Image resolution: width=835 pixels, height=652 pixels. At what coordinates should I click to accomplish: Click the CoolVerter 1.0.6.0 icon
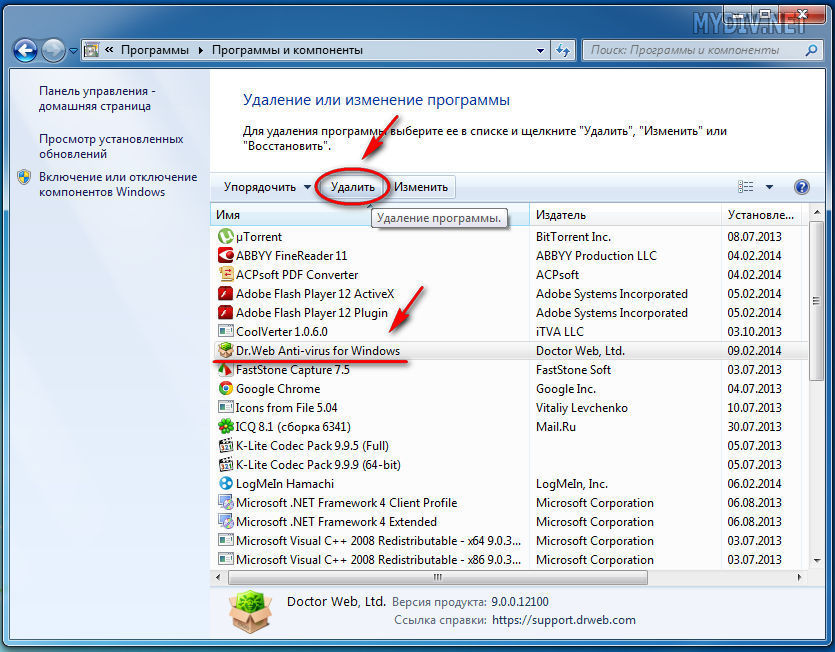coord(226,331)
